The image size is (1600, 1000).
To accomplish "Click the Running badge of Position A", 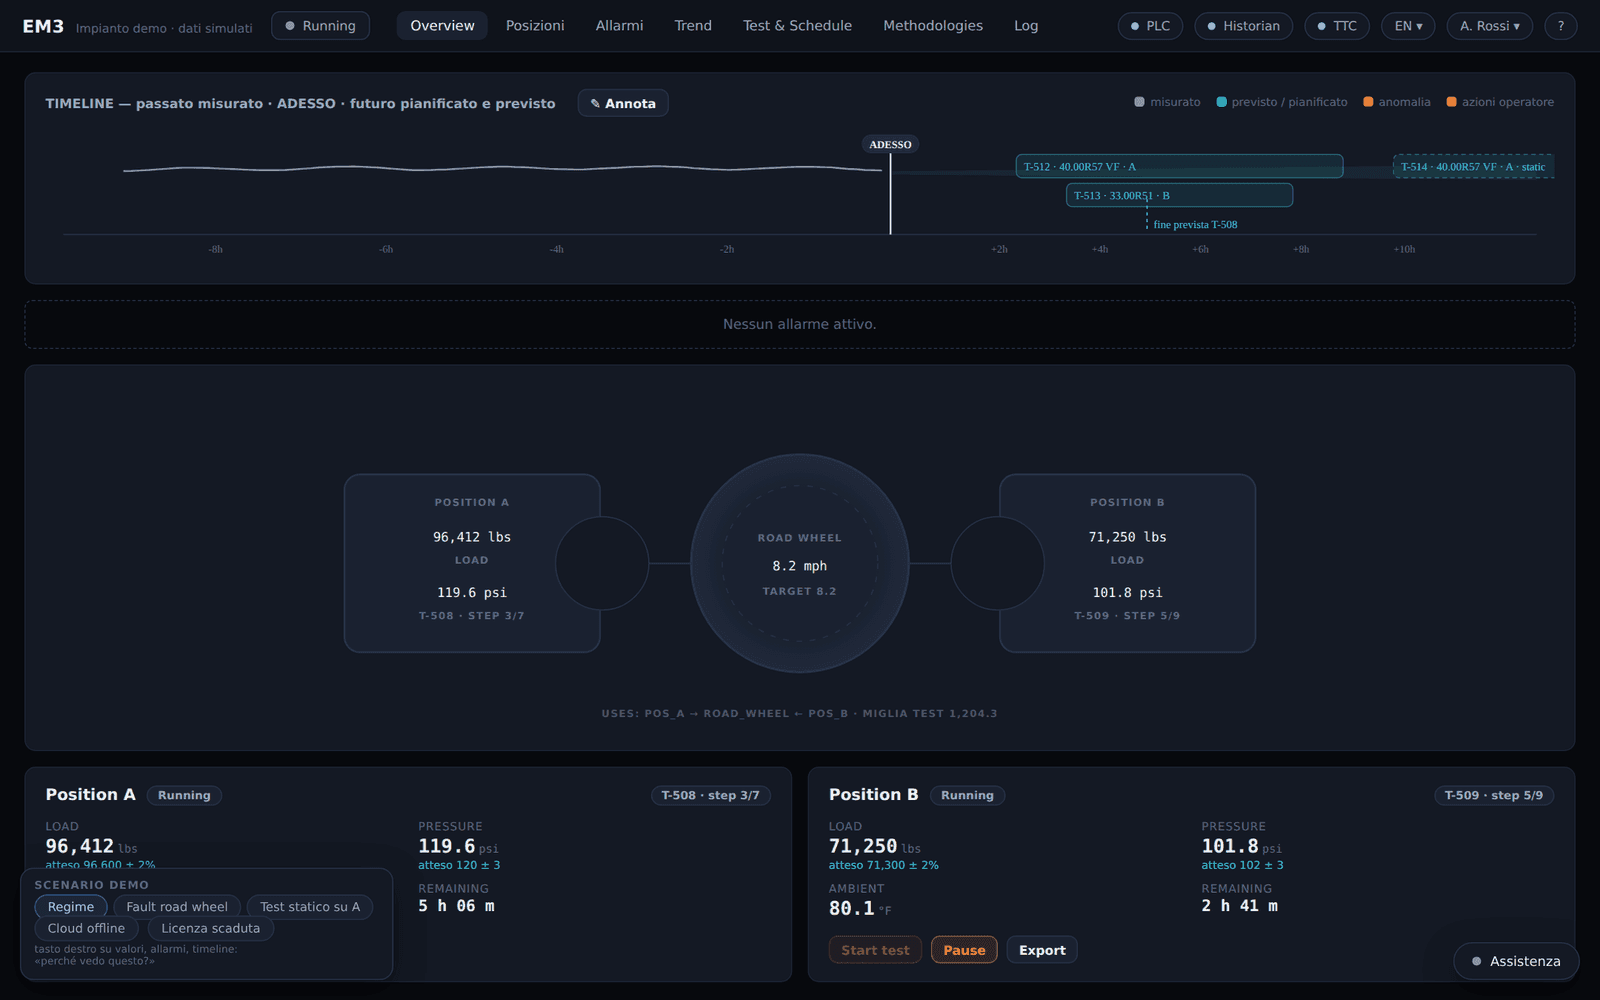I will click(x=184, y=795).
